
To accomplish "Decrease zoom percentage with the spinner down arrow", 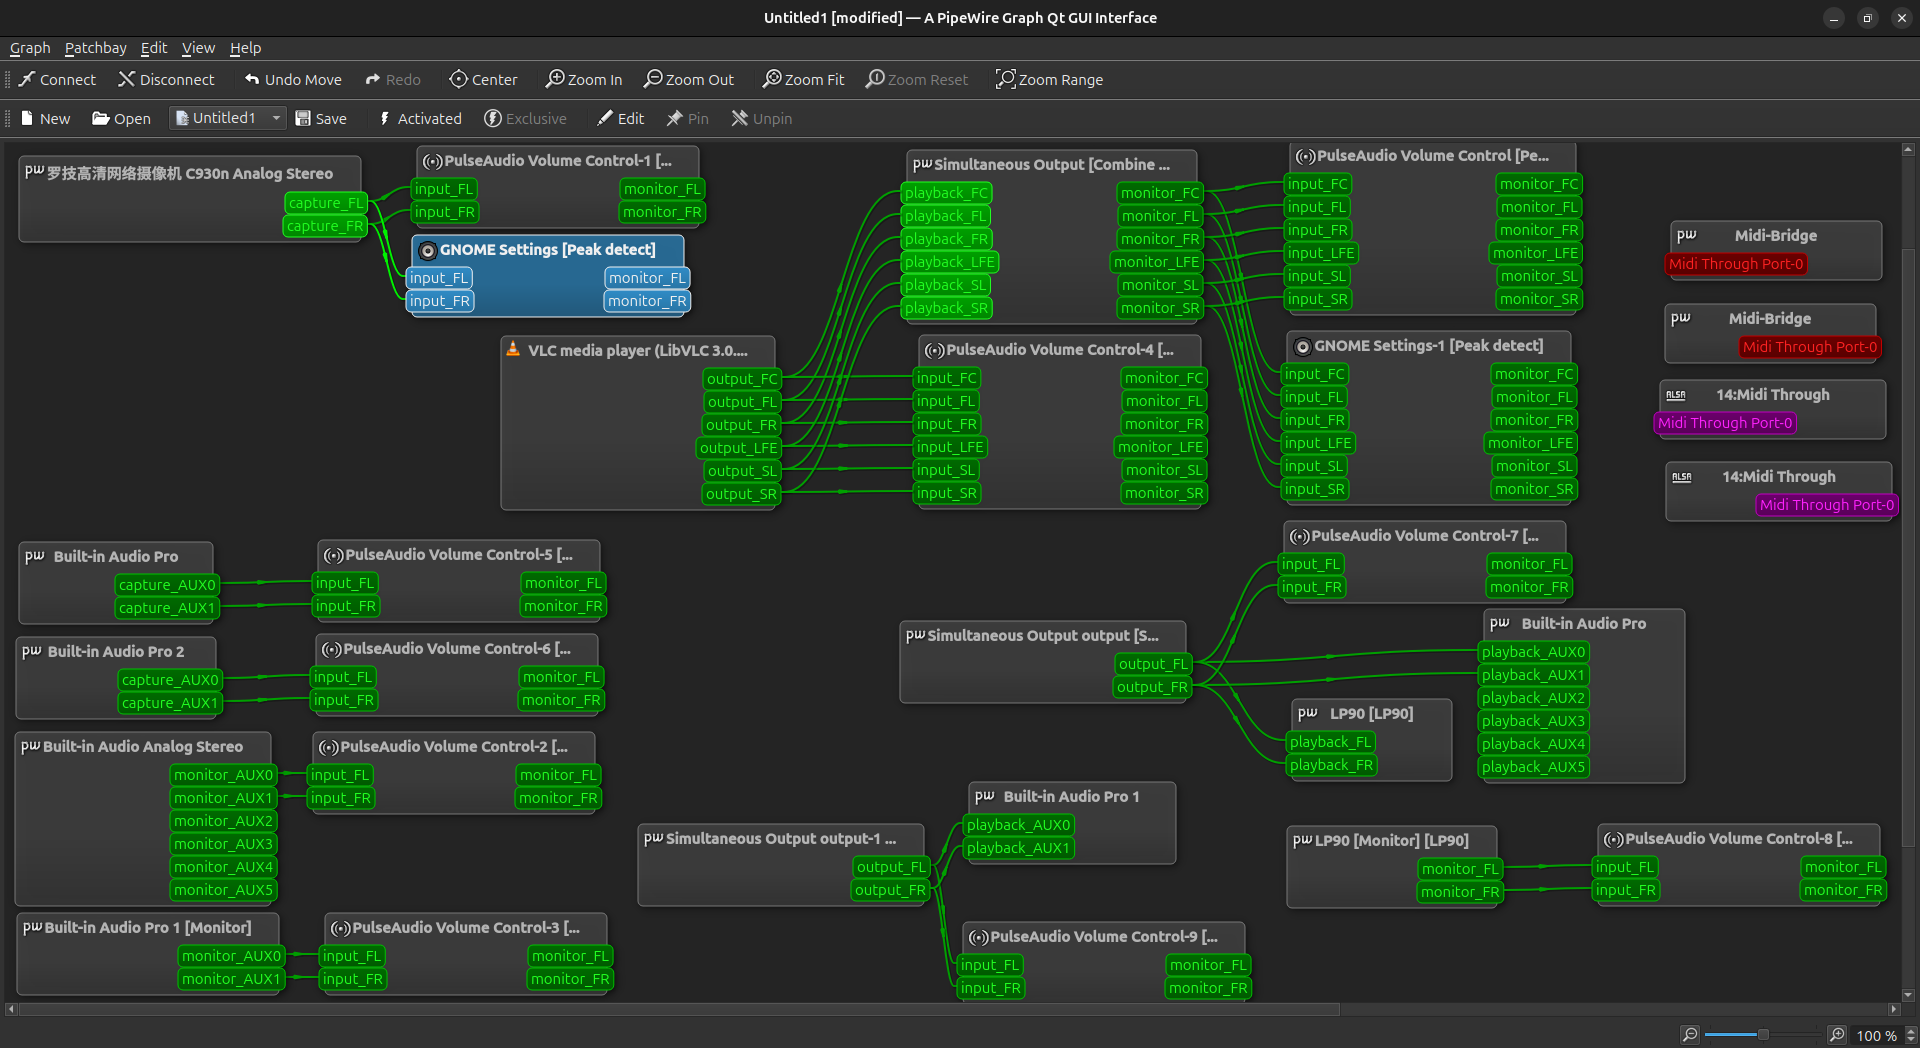I will pos(1909,1041).
